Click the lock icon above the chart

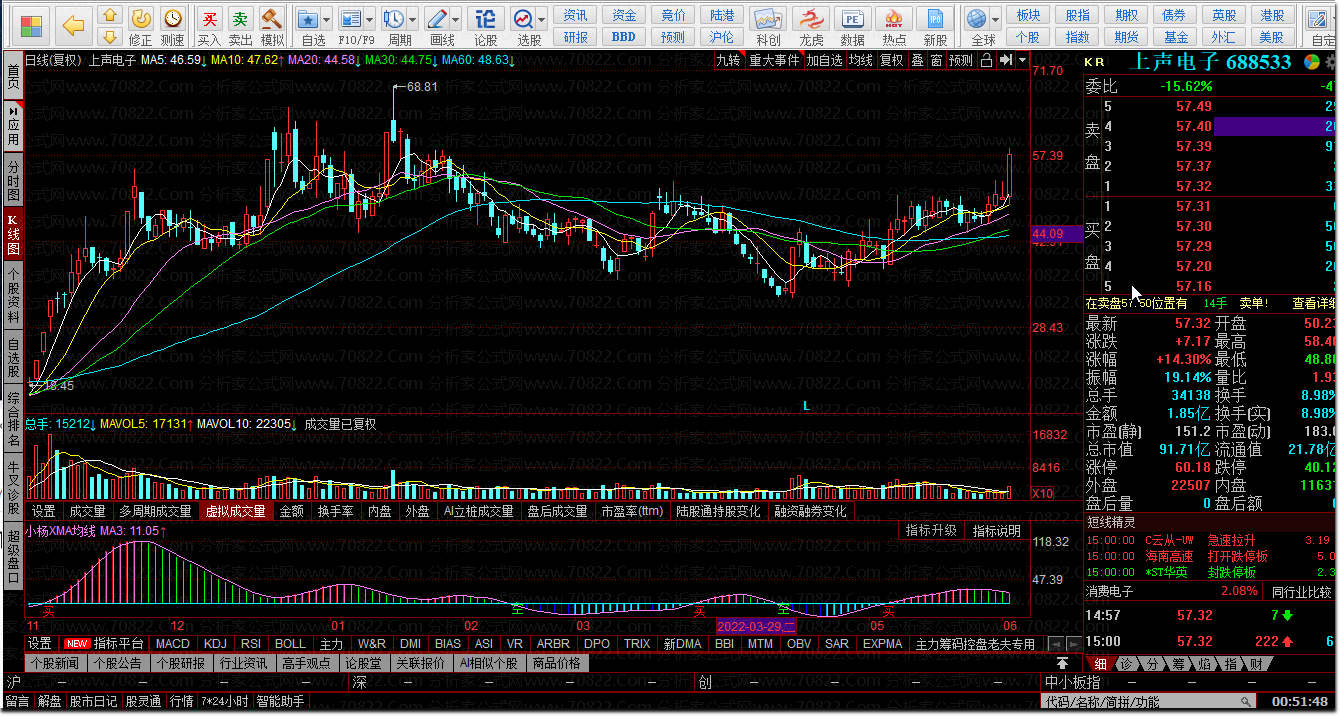click(986, 60)
